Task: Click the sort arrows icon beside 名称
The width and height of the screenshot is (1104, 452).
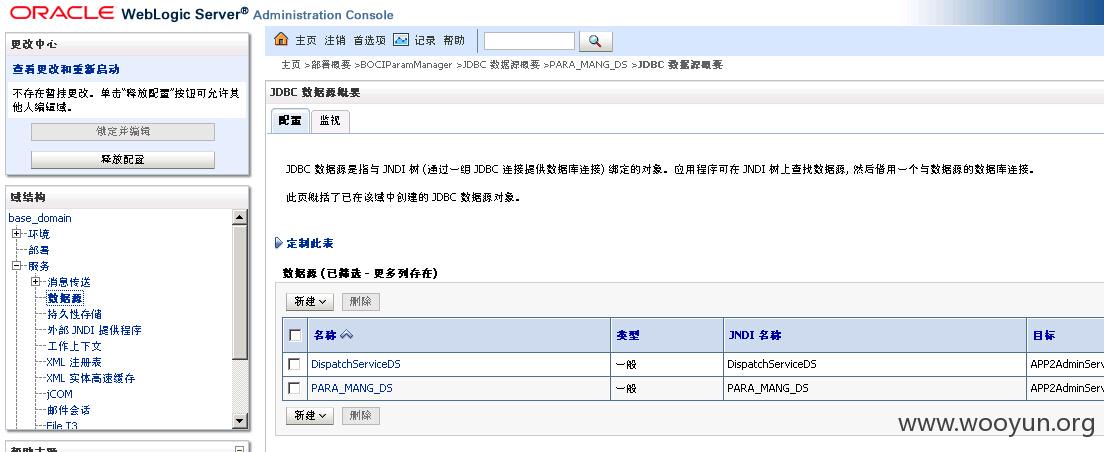Action: [x=346, y=335]
